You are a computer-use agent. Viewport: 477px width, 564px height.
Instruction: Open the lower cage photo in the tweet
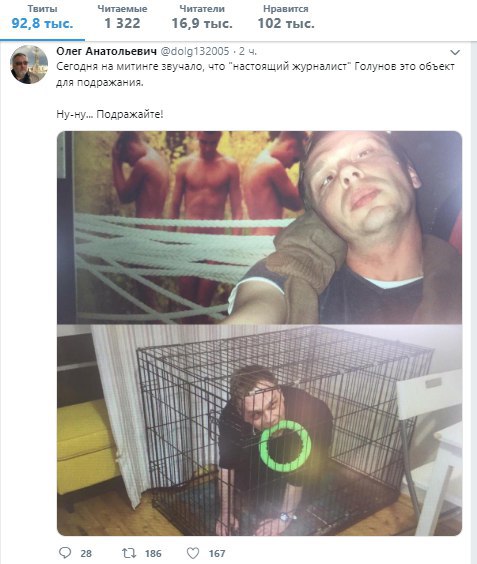click(x=259, y=430)
